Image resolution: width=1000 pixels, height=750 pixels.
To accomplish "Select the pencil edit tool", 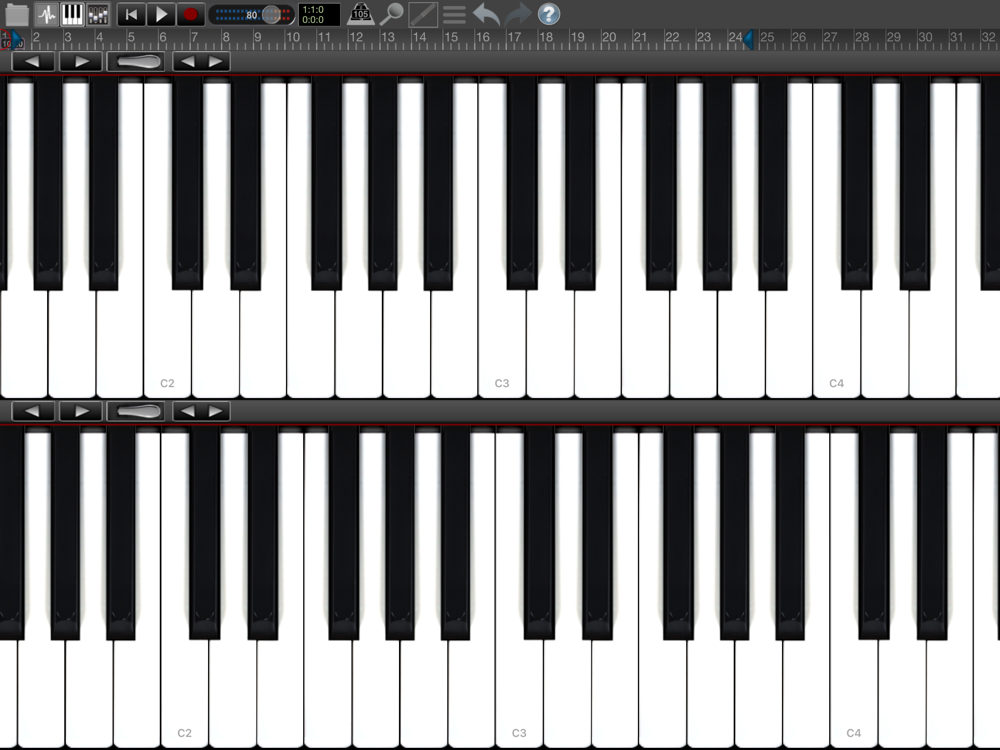I will [422, 14].
